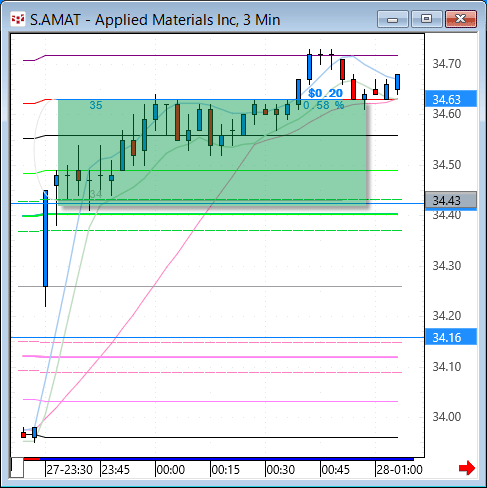Select the 34.63 blue price marker
The image size is (487, 488).
(451, 99)
